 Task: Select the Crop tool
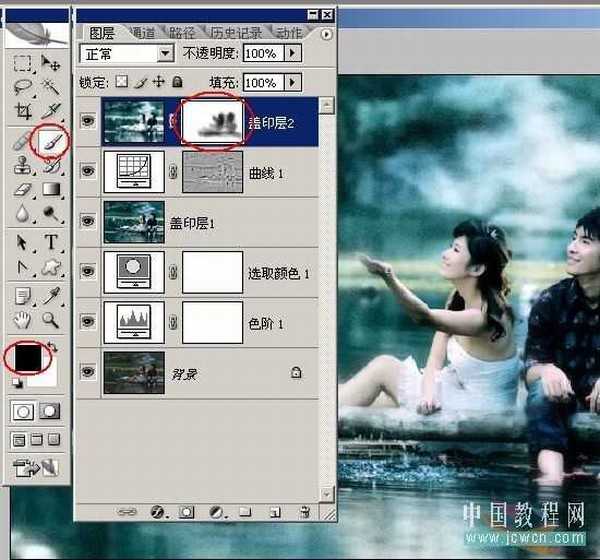(x=23, y=112)
